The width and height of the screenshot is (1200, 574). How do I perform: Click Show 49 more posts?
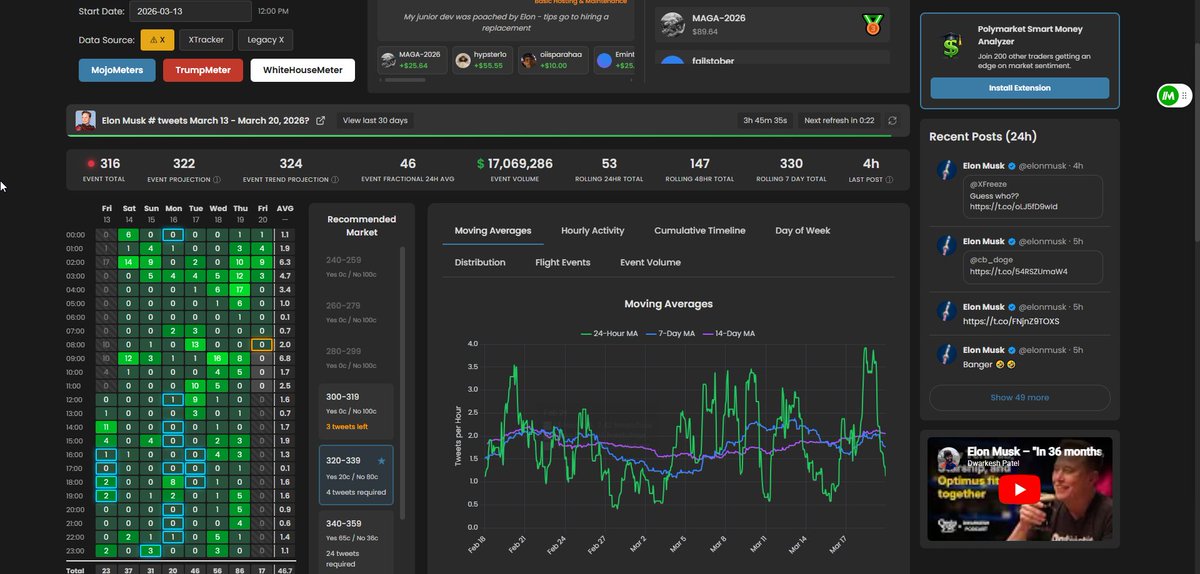[x=1020, y=397]
